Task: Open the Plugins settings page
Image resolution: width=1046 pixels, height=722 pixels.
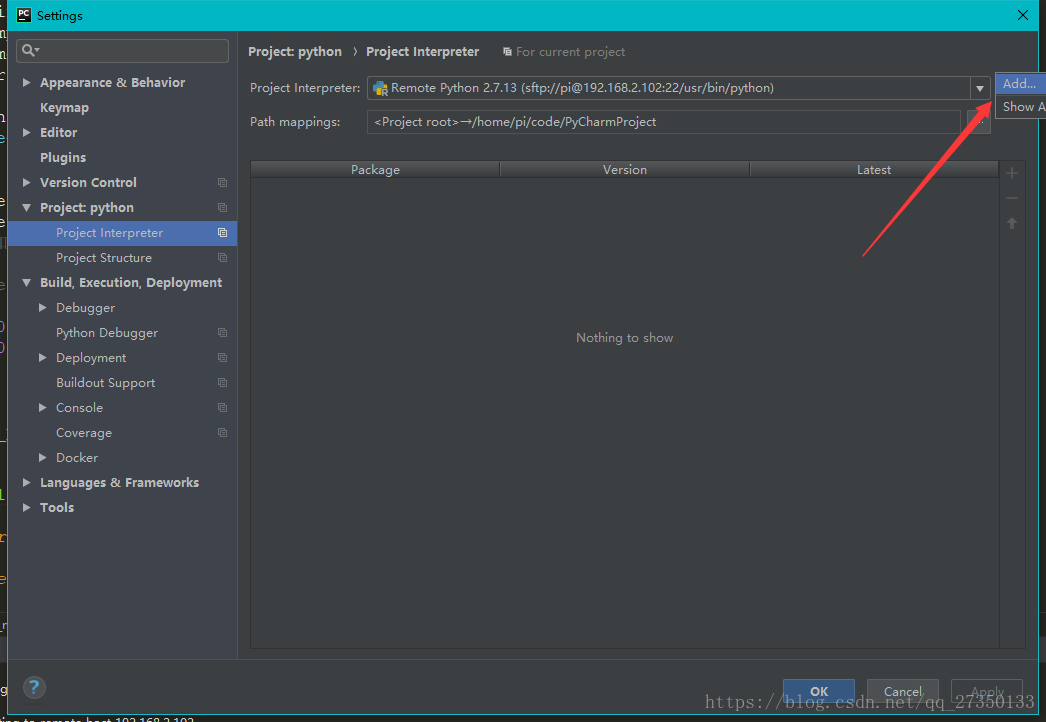Action: [63, 157]
